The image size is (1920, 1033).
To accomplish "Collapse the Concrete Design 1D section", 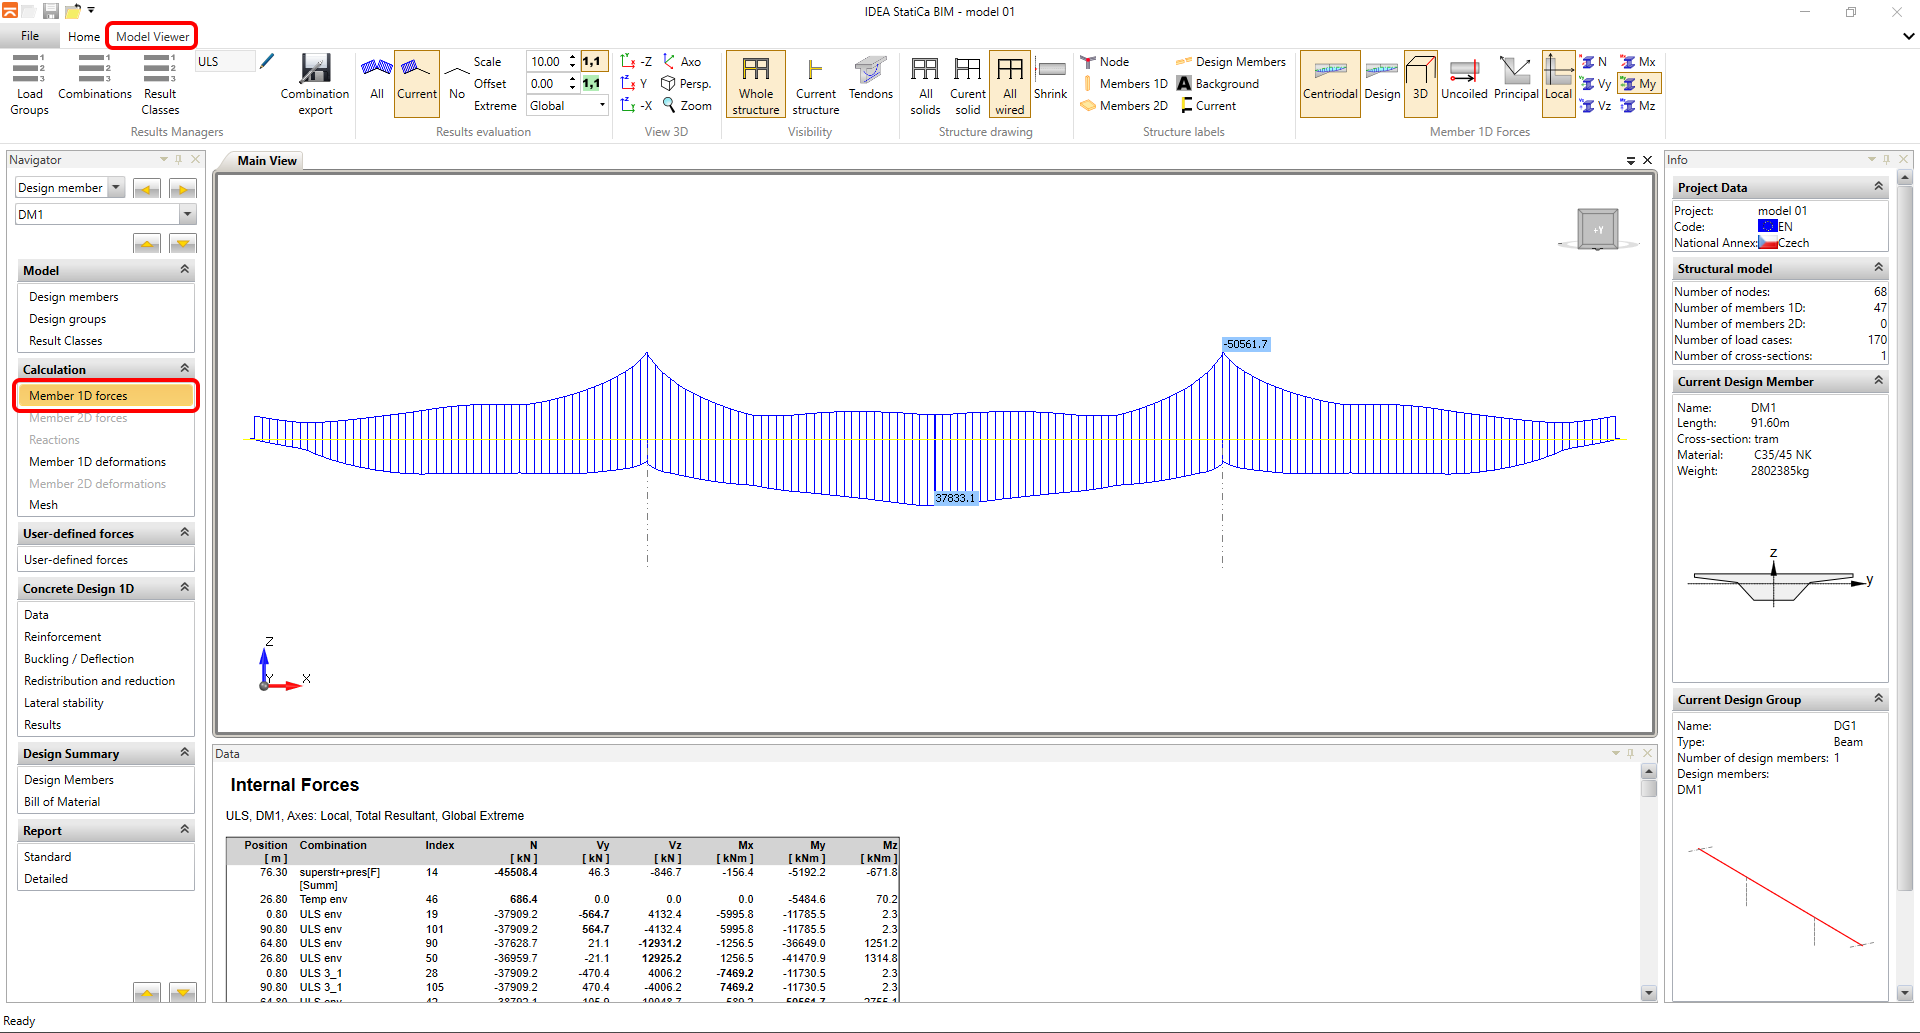I will 184,588.
